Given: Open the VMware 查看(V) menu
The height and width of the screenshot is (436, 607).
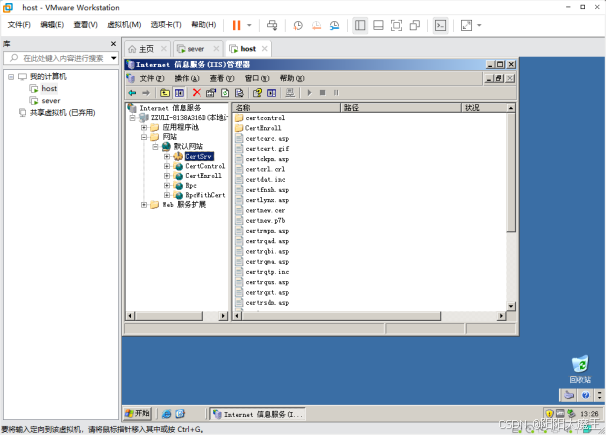Looking at the screenshot, I should click(86, 25).
